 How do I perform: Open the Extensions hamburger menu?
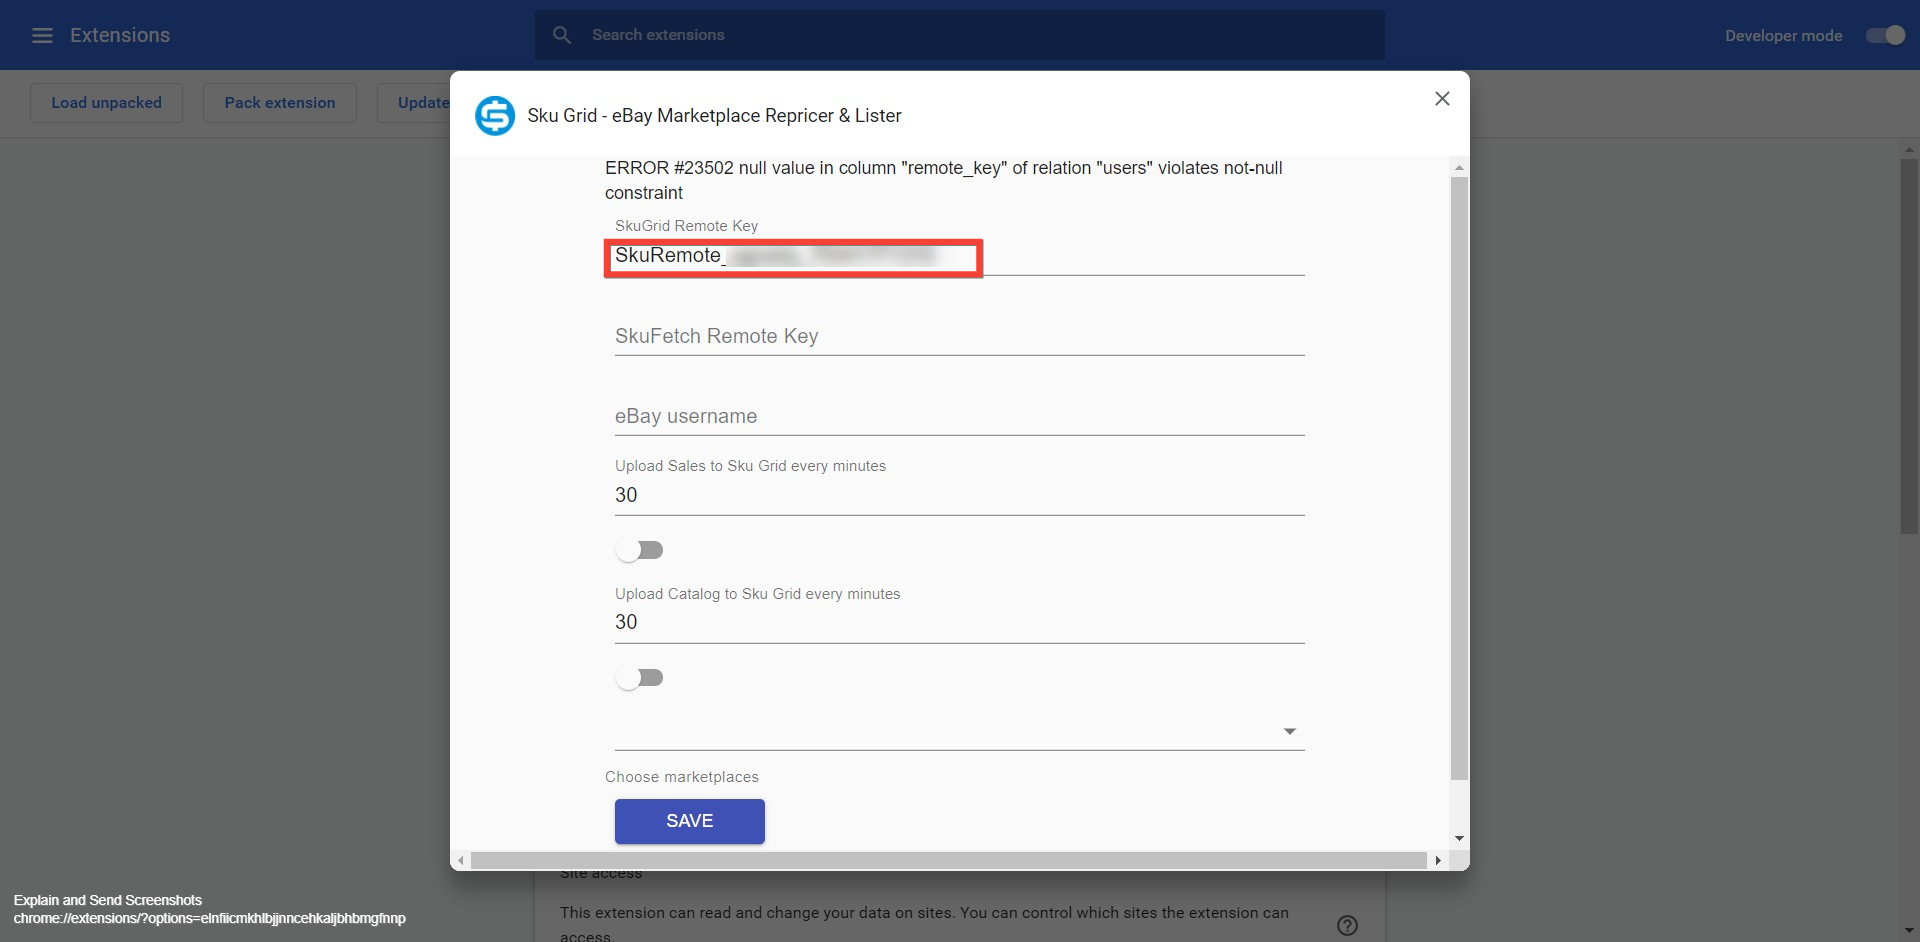pyautogui.click(x=42, y=35)
